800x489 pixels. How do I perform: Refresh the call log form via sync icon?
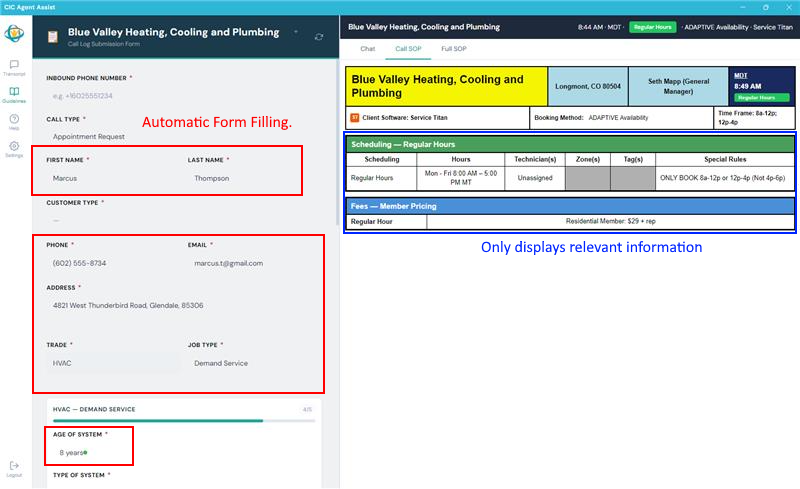(319, 37)
